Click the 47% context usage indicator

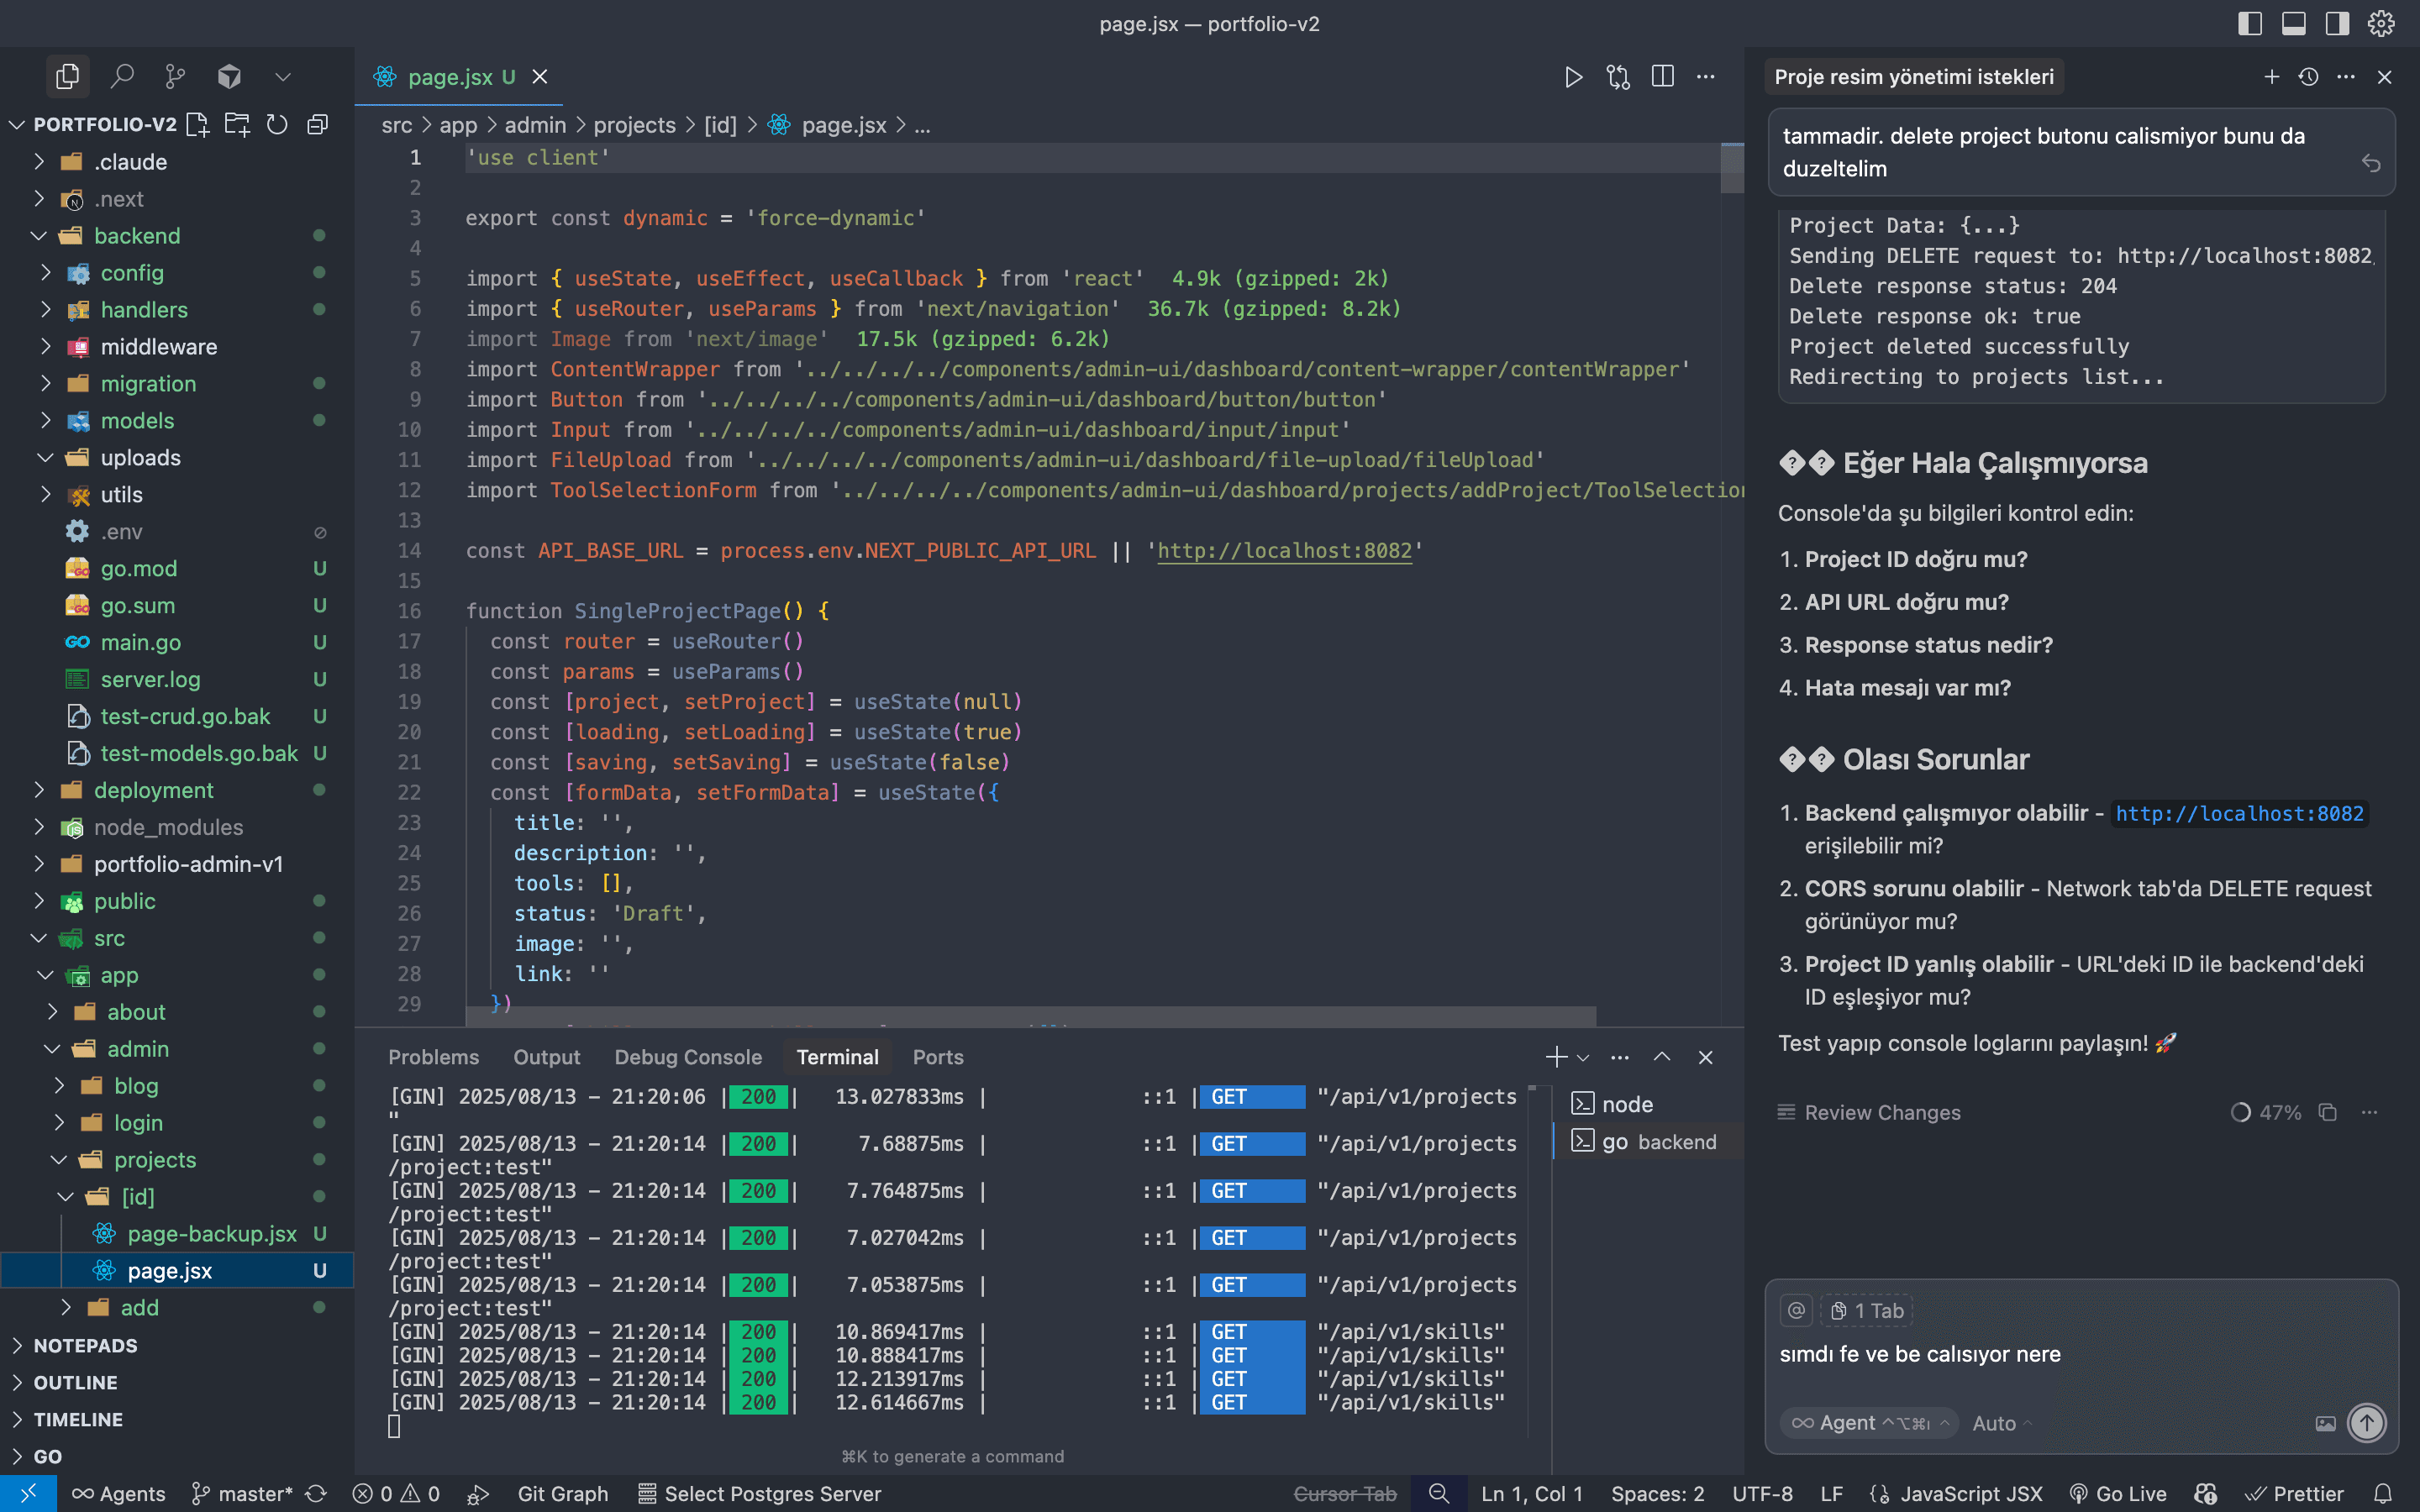2267,1112
